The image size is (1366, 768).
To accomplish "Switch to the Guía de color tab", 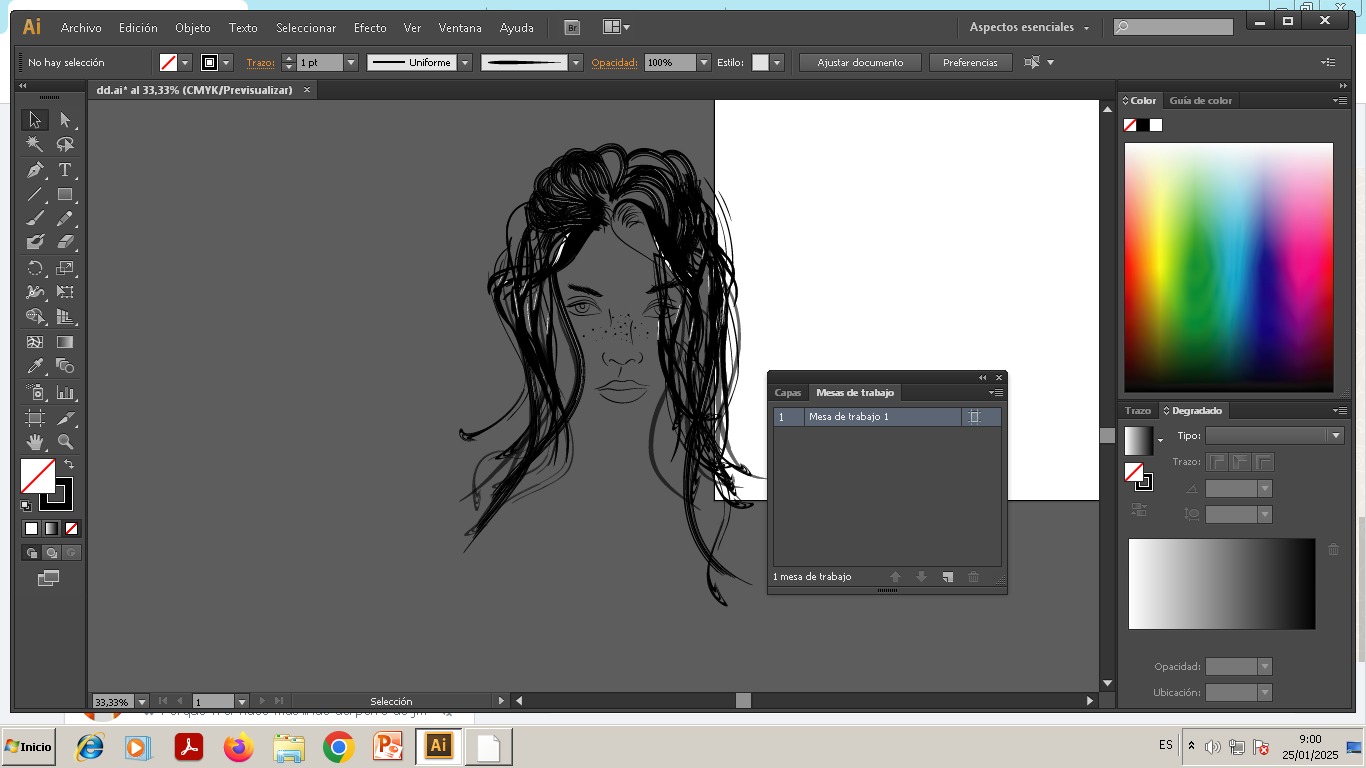I will click(1200, 101).
